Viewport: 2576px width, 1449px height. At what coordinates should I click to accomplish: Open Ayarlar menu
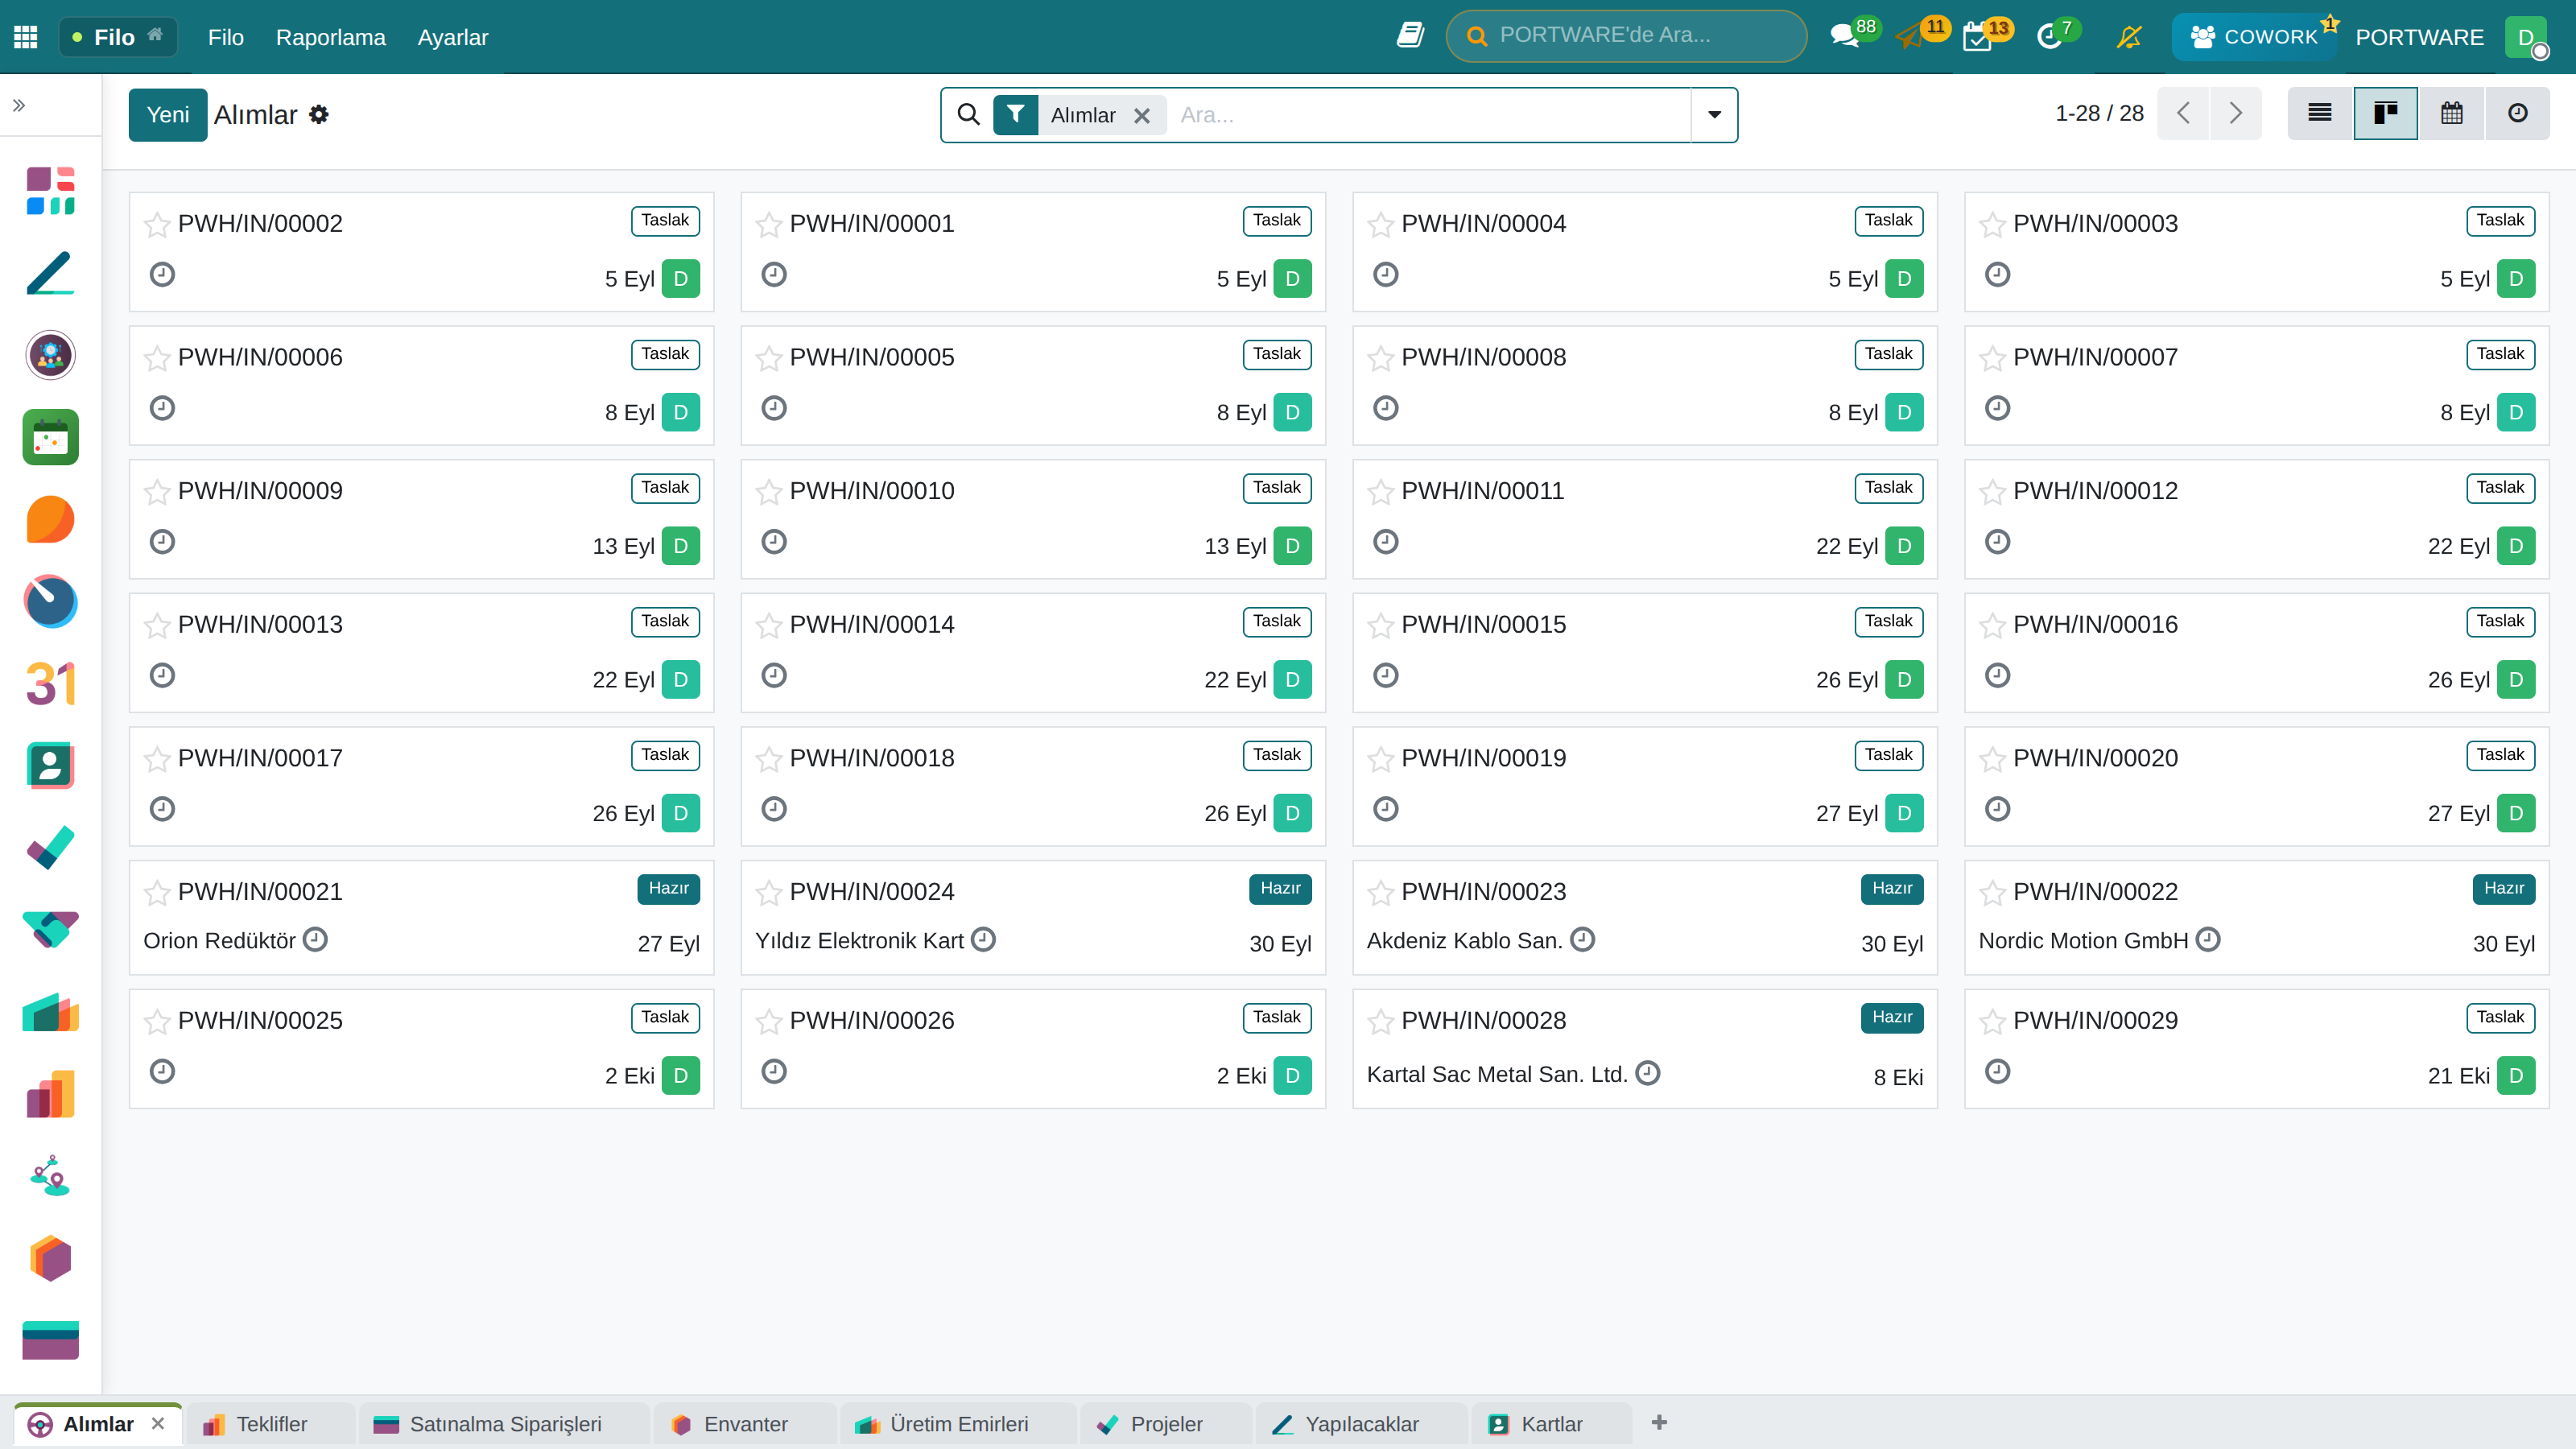pos(453,37)
